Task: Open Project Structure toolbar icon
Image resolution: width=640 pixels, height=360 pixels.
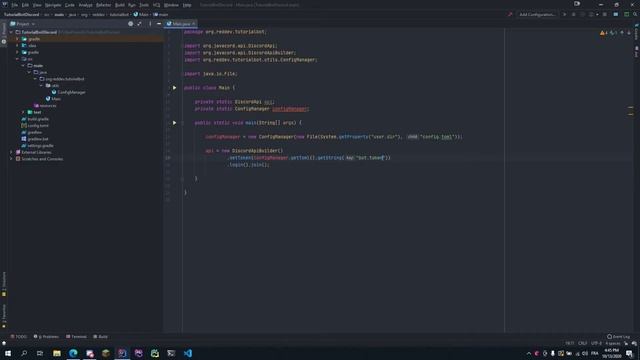Action: tap(616, 14)
